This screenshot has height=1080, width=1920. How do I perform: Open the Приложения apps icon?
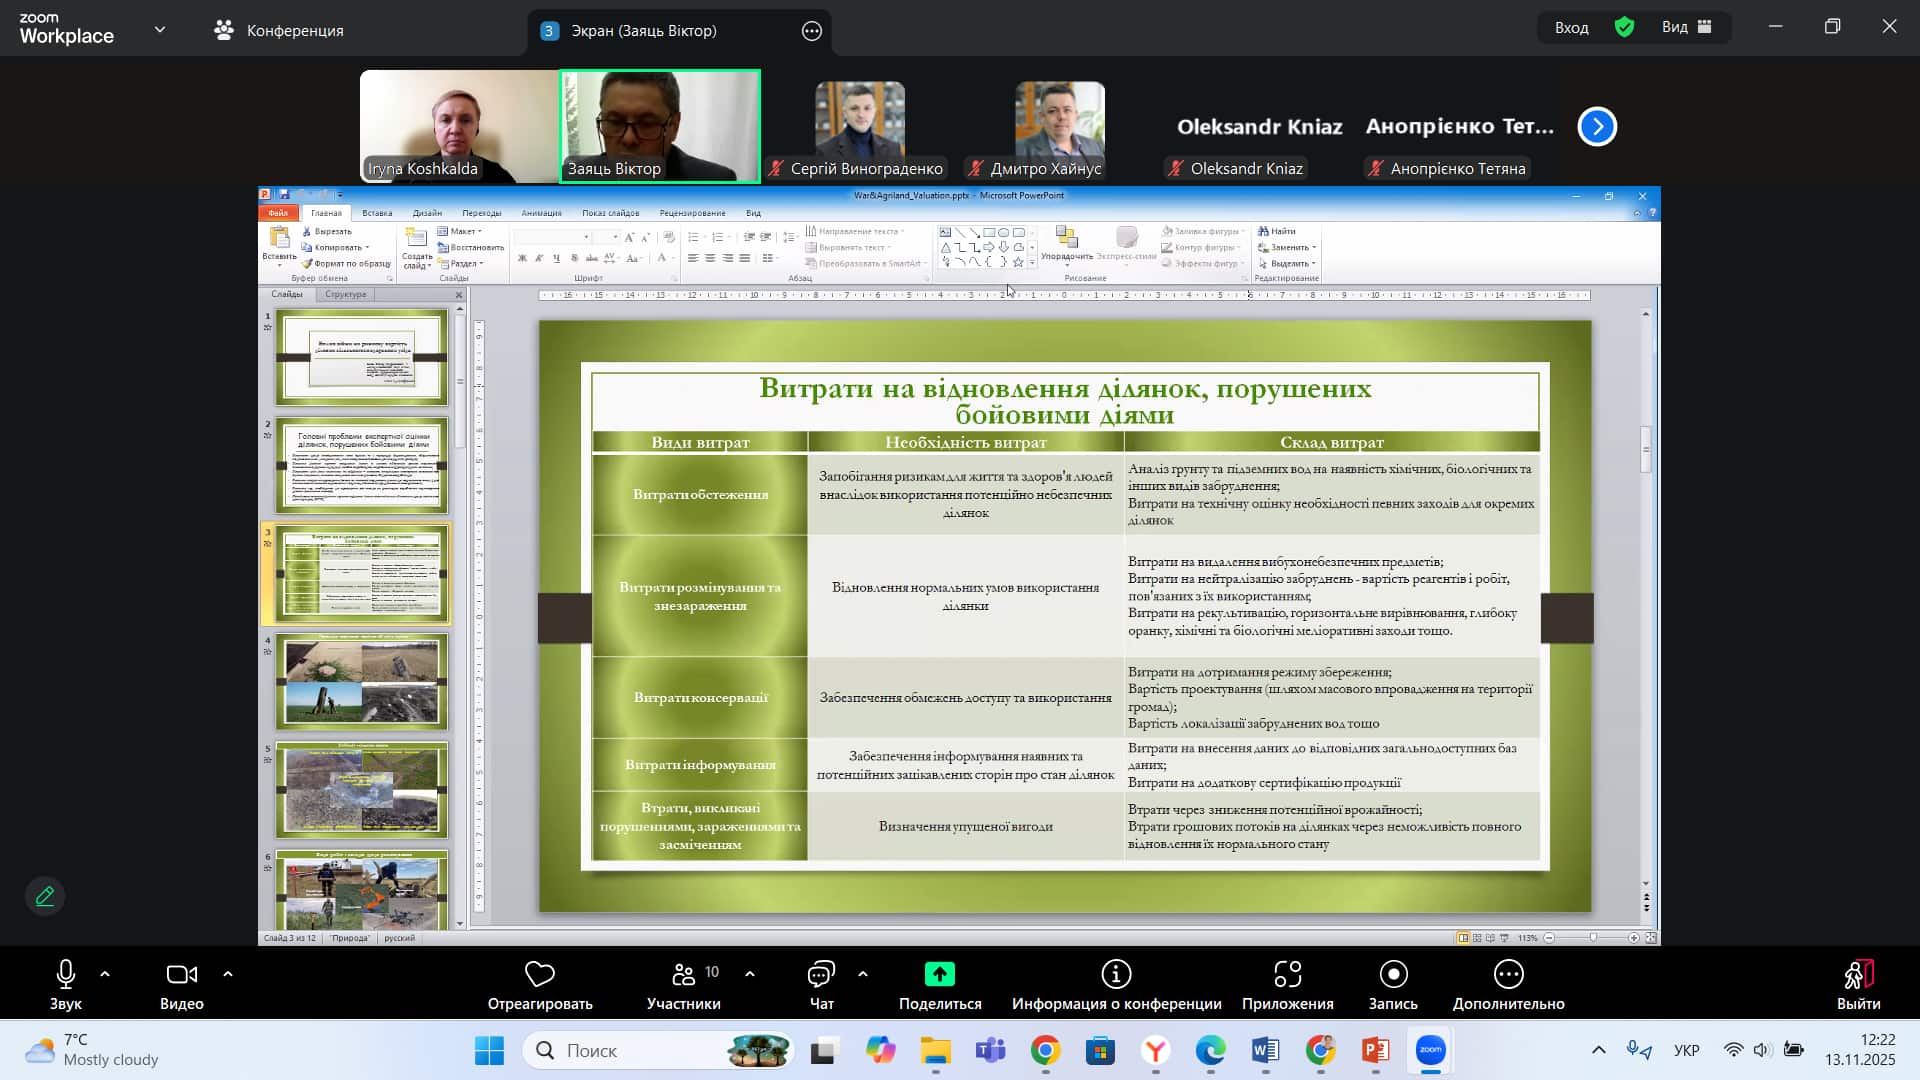(1287, 974)
